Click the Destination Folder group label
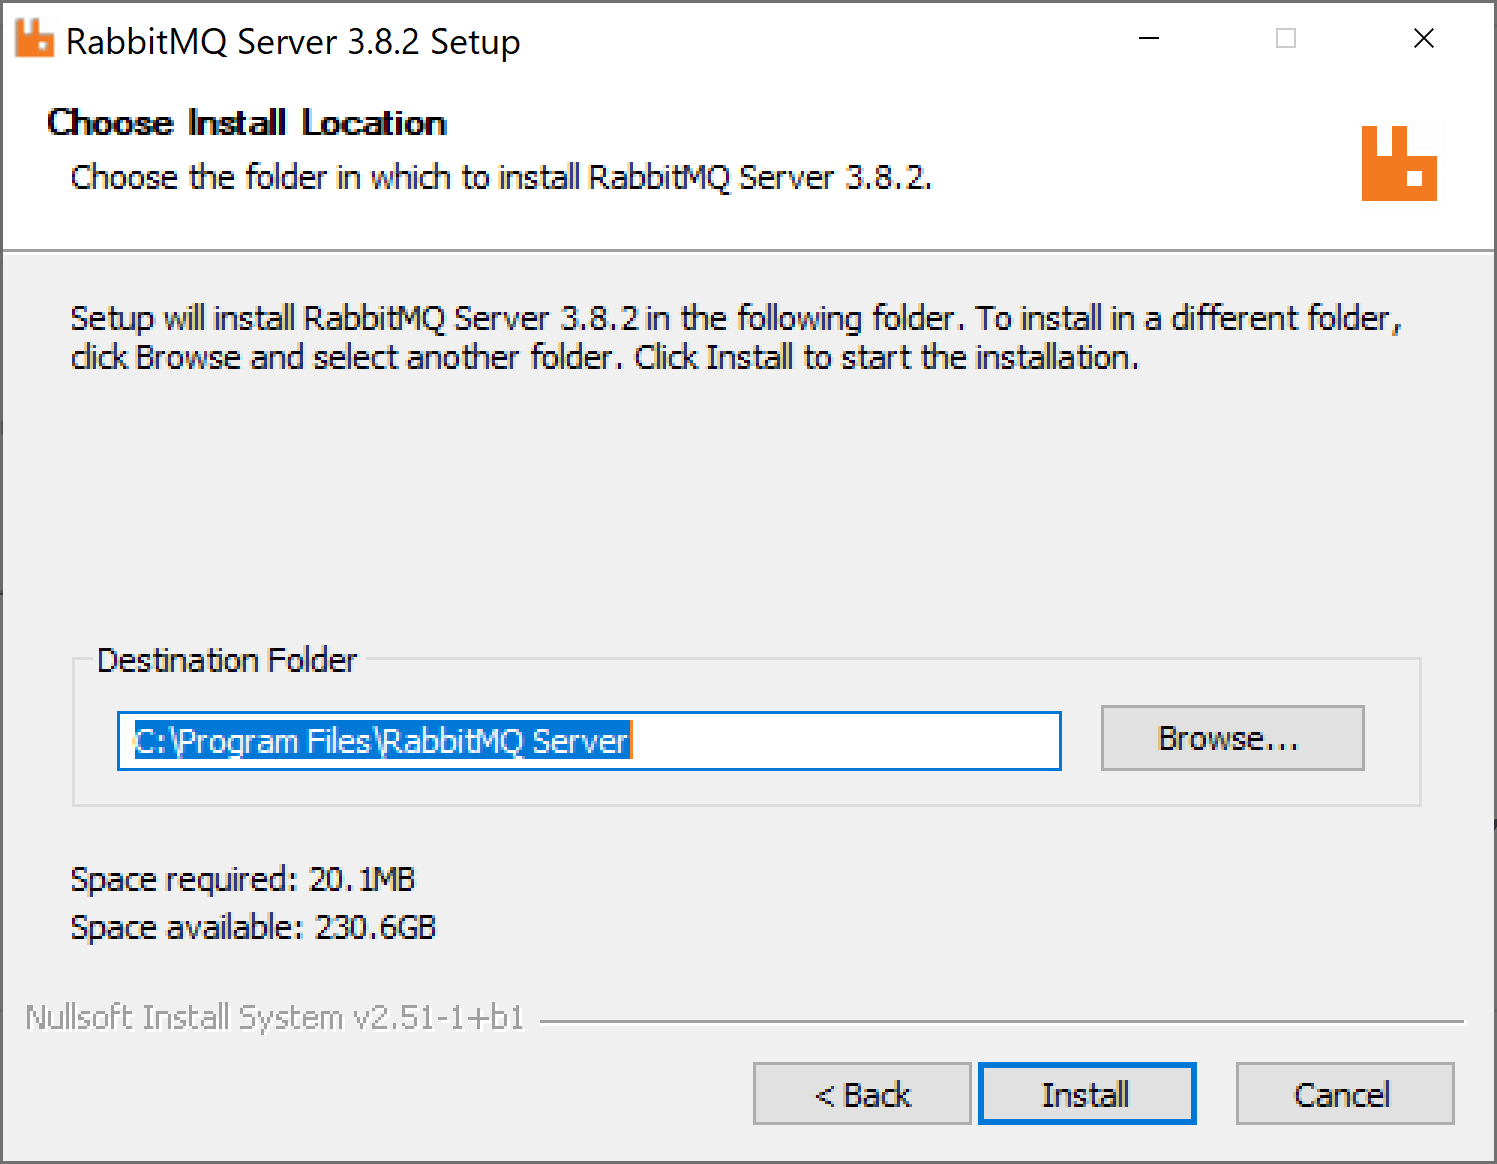 coord(227,660)
